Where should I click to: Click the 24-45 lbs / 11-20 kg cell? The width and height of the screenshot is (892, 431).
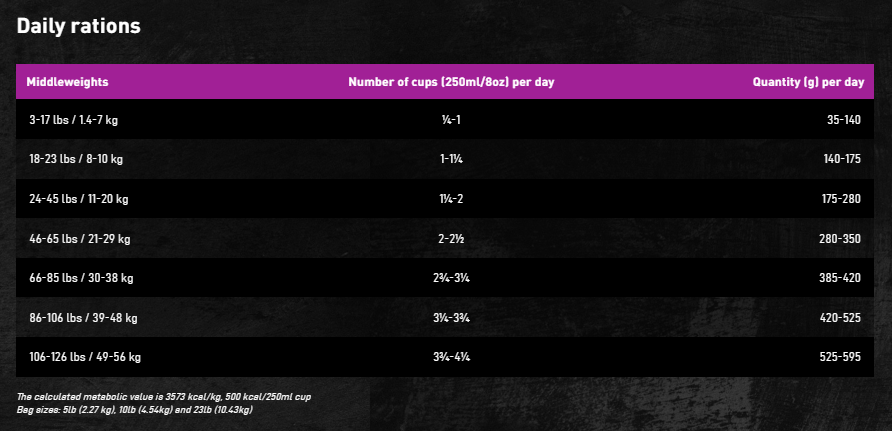click(79, 199)
